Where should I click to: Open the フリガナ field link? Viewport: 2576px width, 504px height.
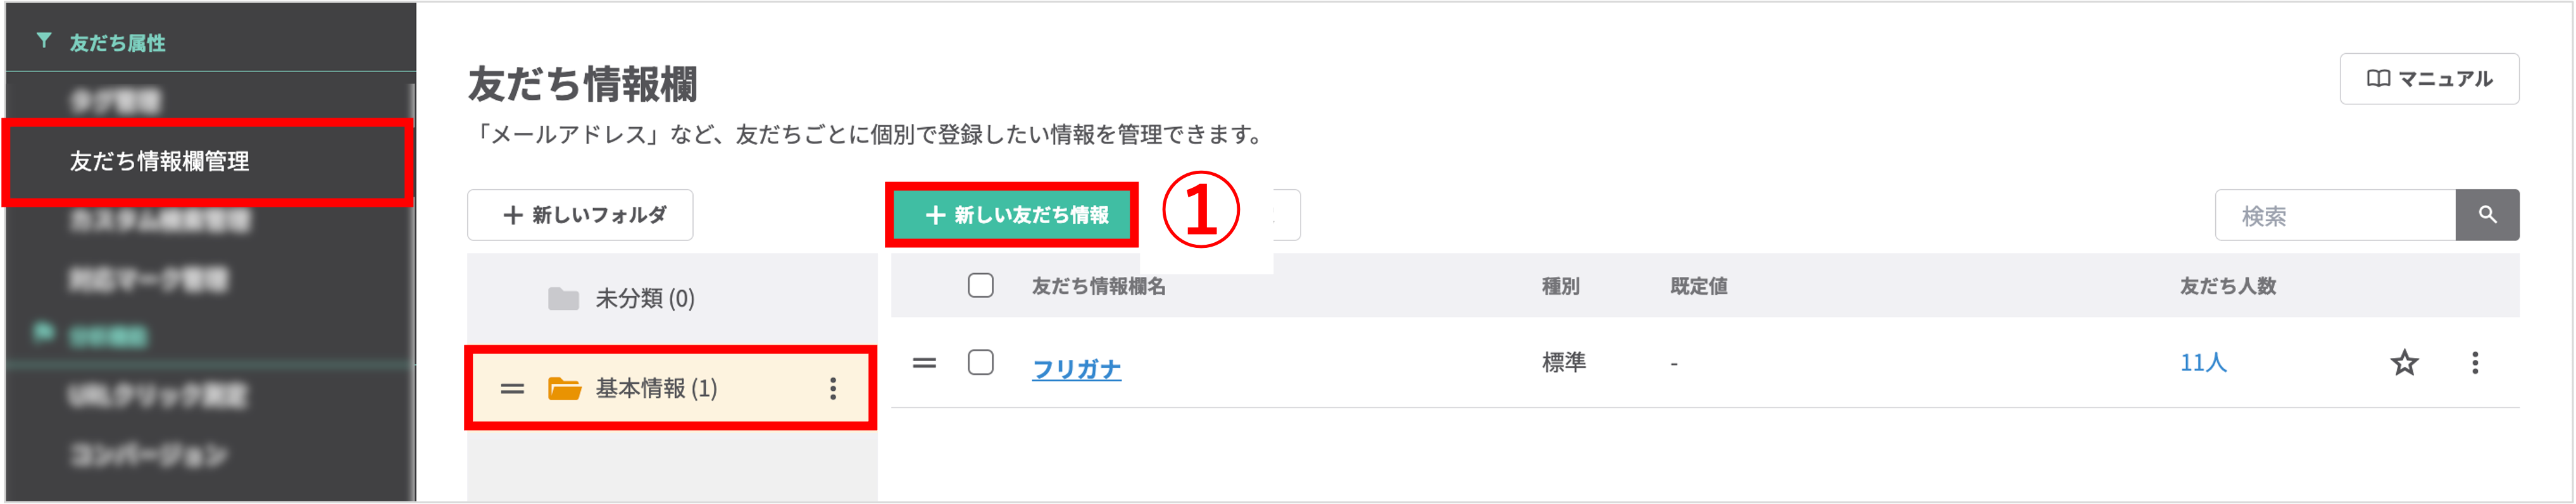pyautogui.click(x=1076, y=369)
